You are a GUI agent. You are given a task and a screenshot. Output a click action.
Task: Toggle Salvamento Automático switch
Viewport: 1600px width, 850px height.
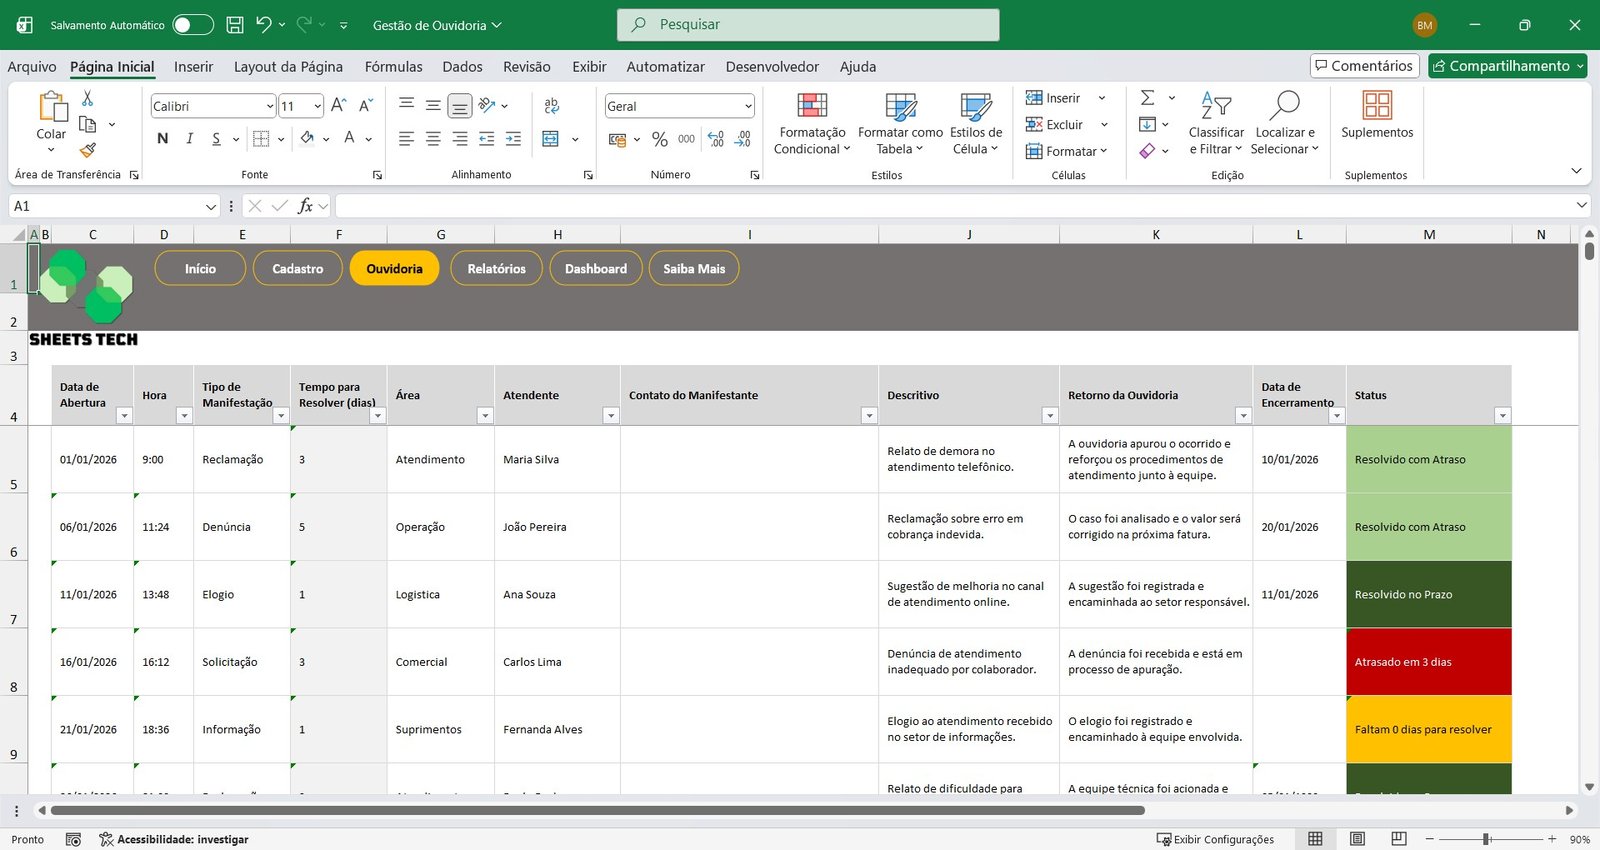[x=193, y=25]
